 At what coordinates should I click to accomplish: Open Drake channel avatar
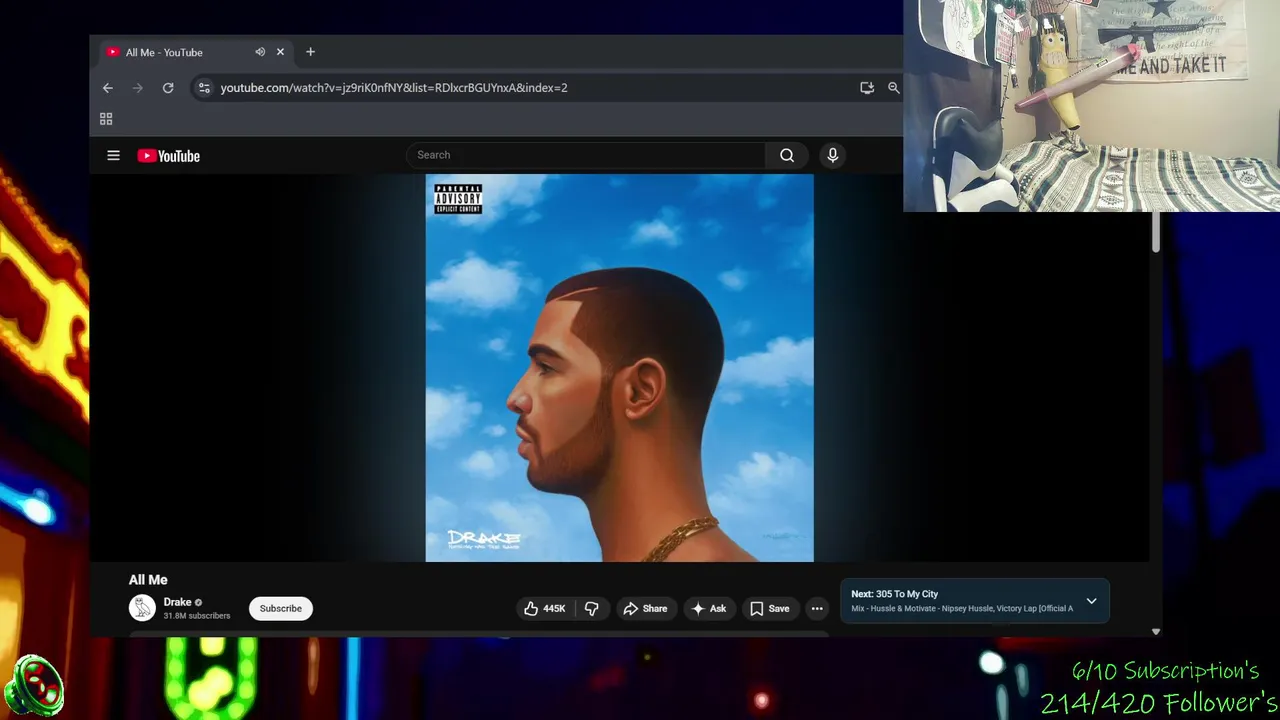tap(142, 607)
